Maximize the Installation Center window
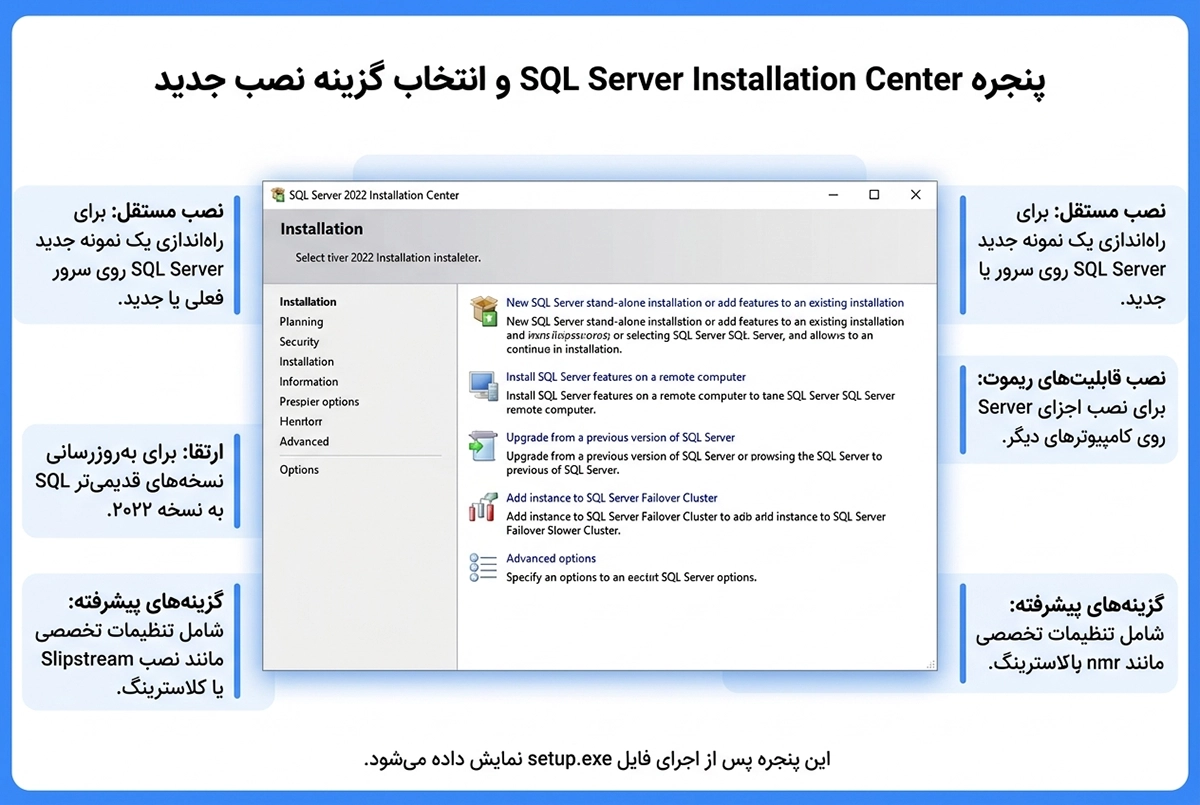 click(x=874, y=195)
